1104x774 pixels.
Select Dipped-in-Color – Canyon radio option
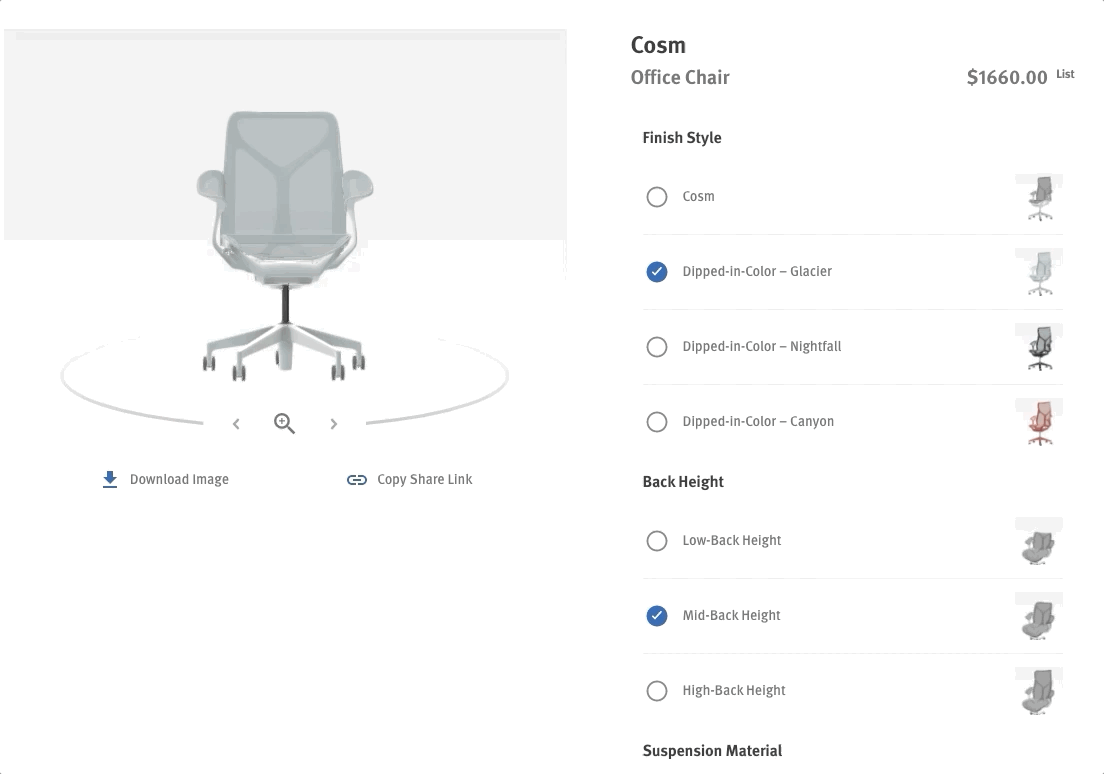click(x=657, y=422)
